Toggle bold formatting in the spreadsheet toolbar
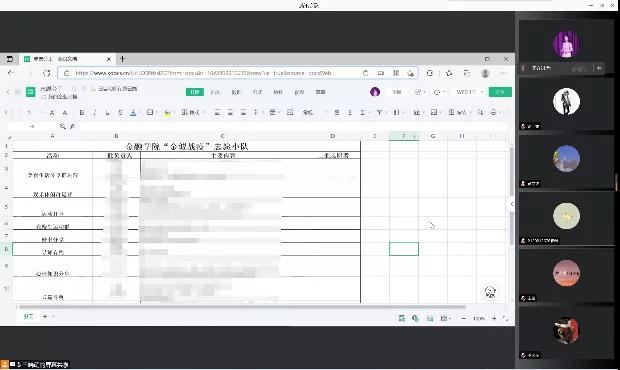Image resolution: width=620 pixels, height=370 pixels. [81, 113]
